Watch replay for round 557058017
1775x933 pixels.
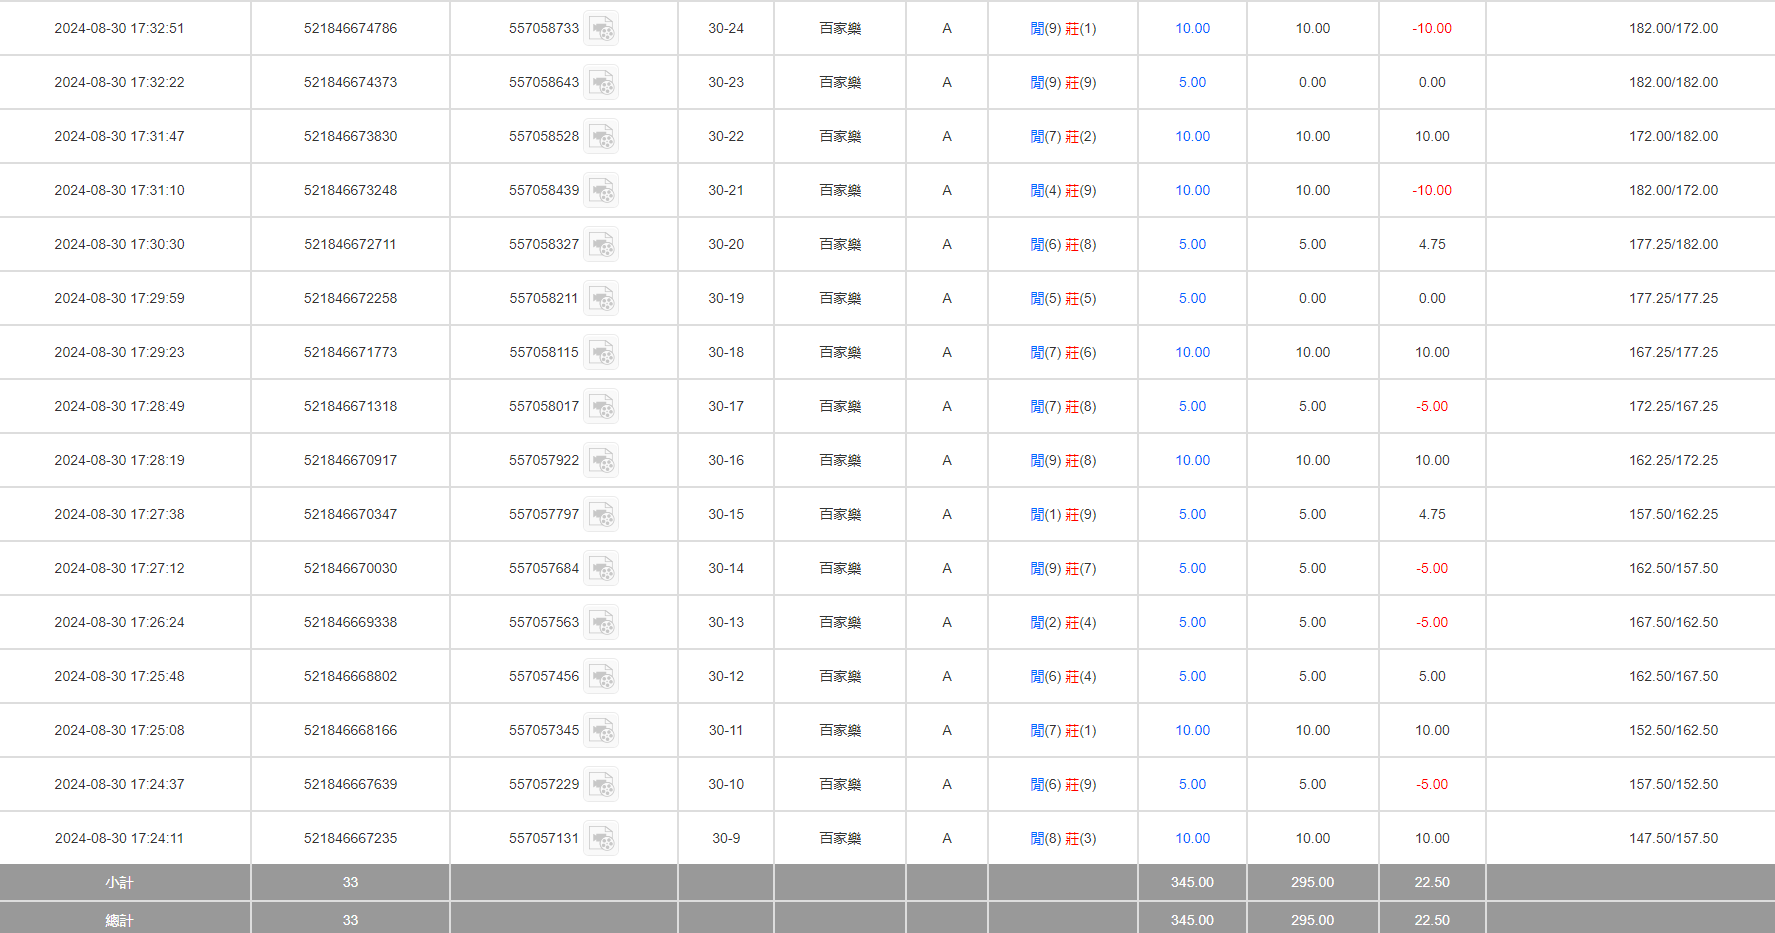point(601,407)
